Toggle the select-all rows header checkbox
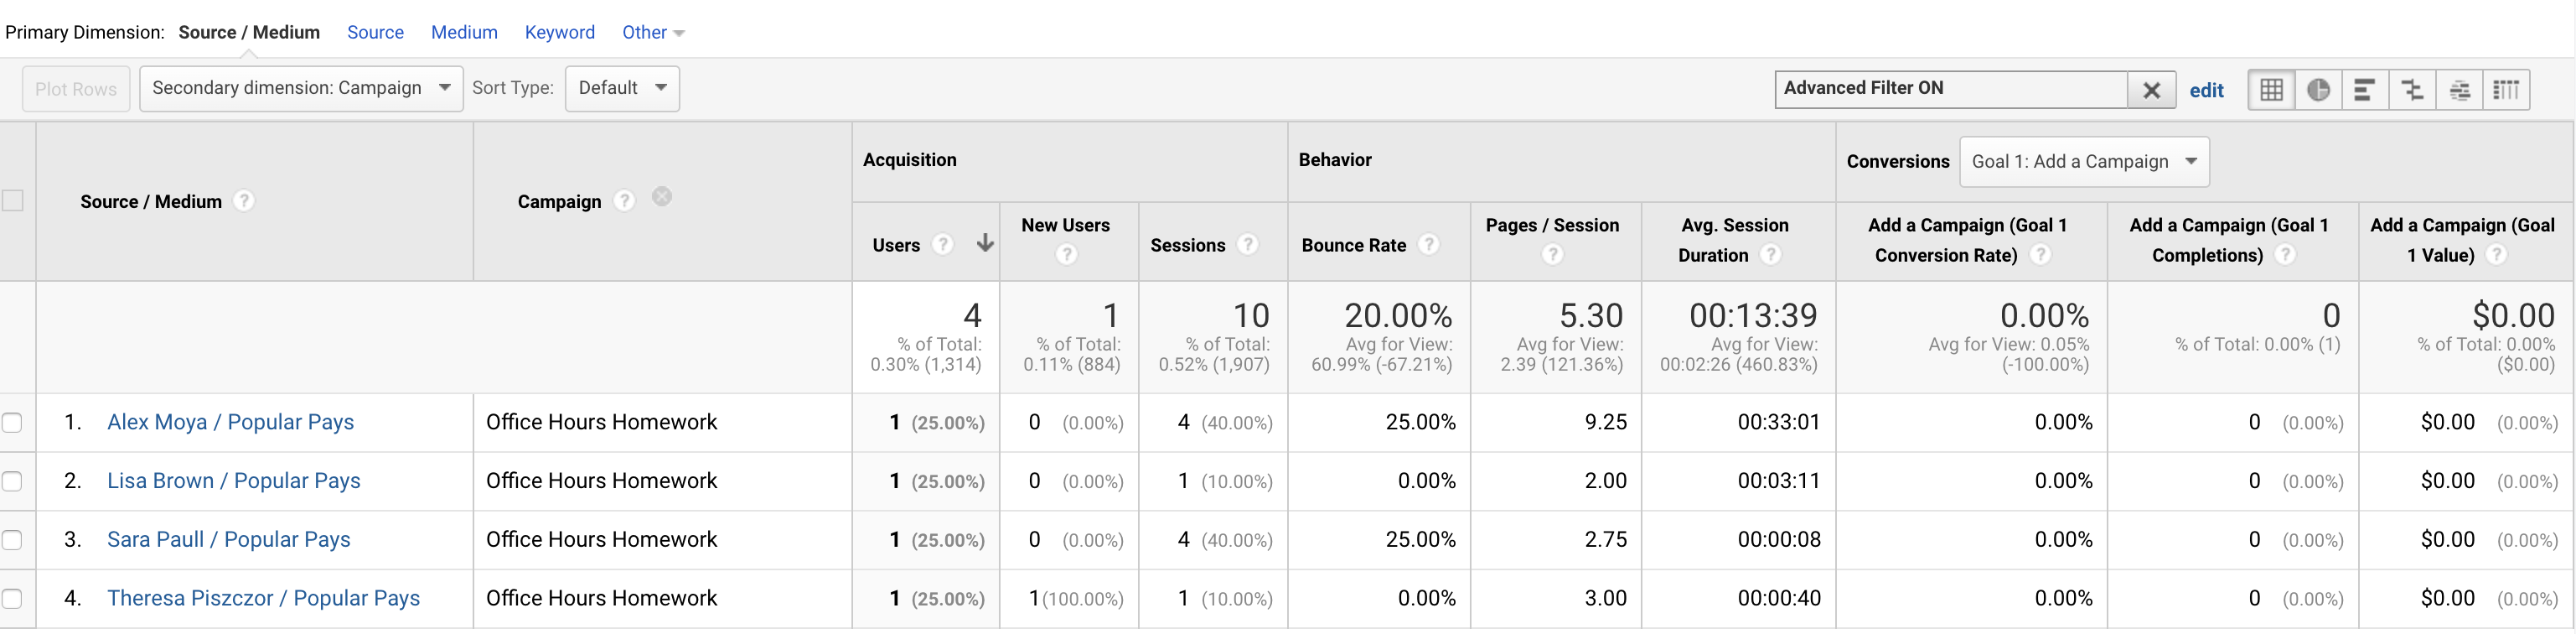 [13, 200]
